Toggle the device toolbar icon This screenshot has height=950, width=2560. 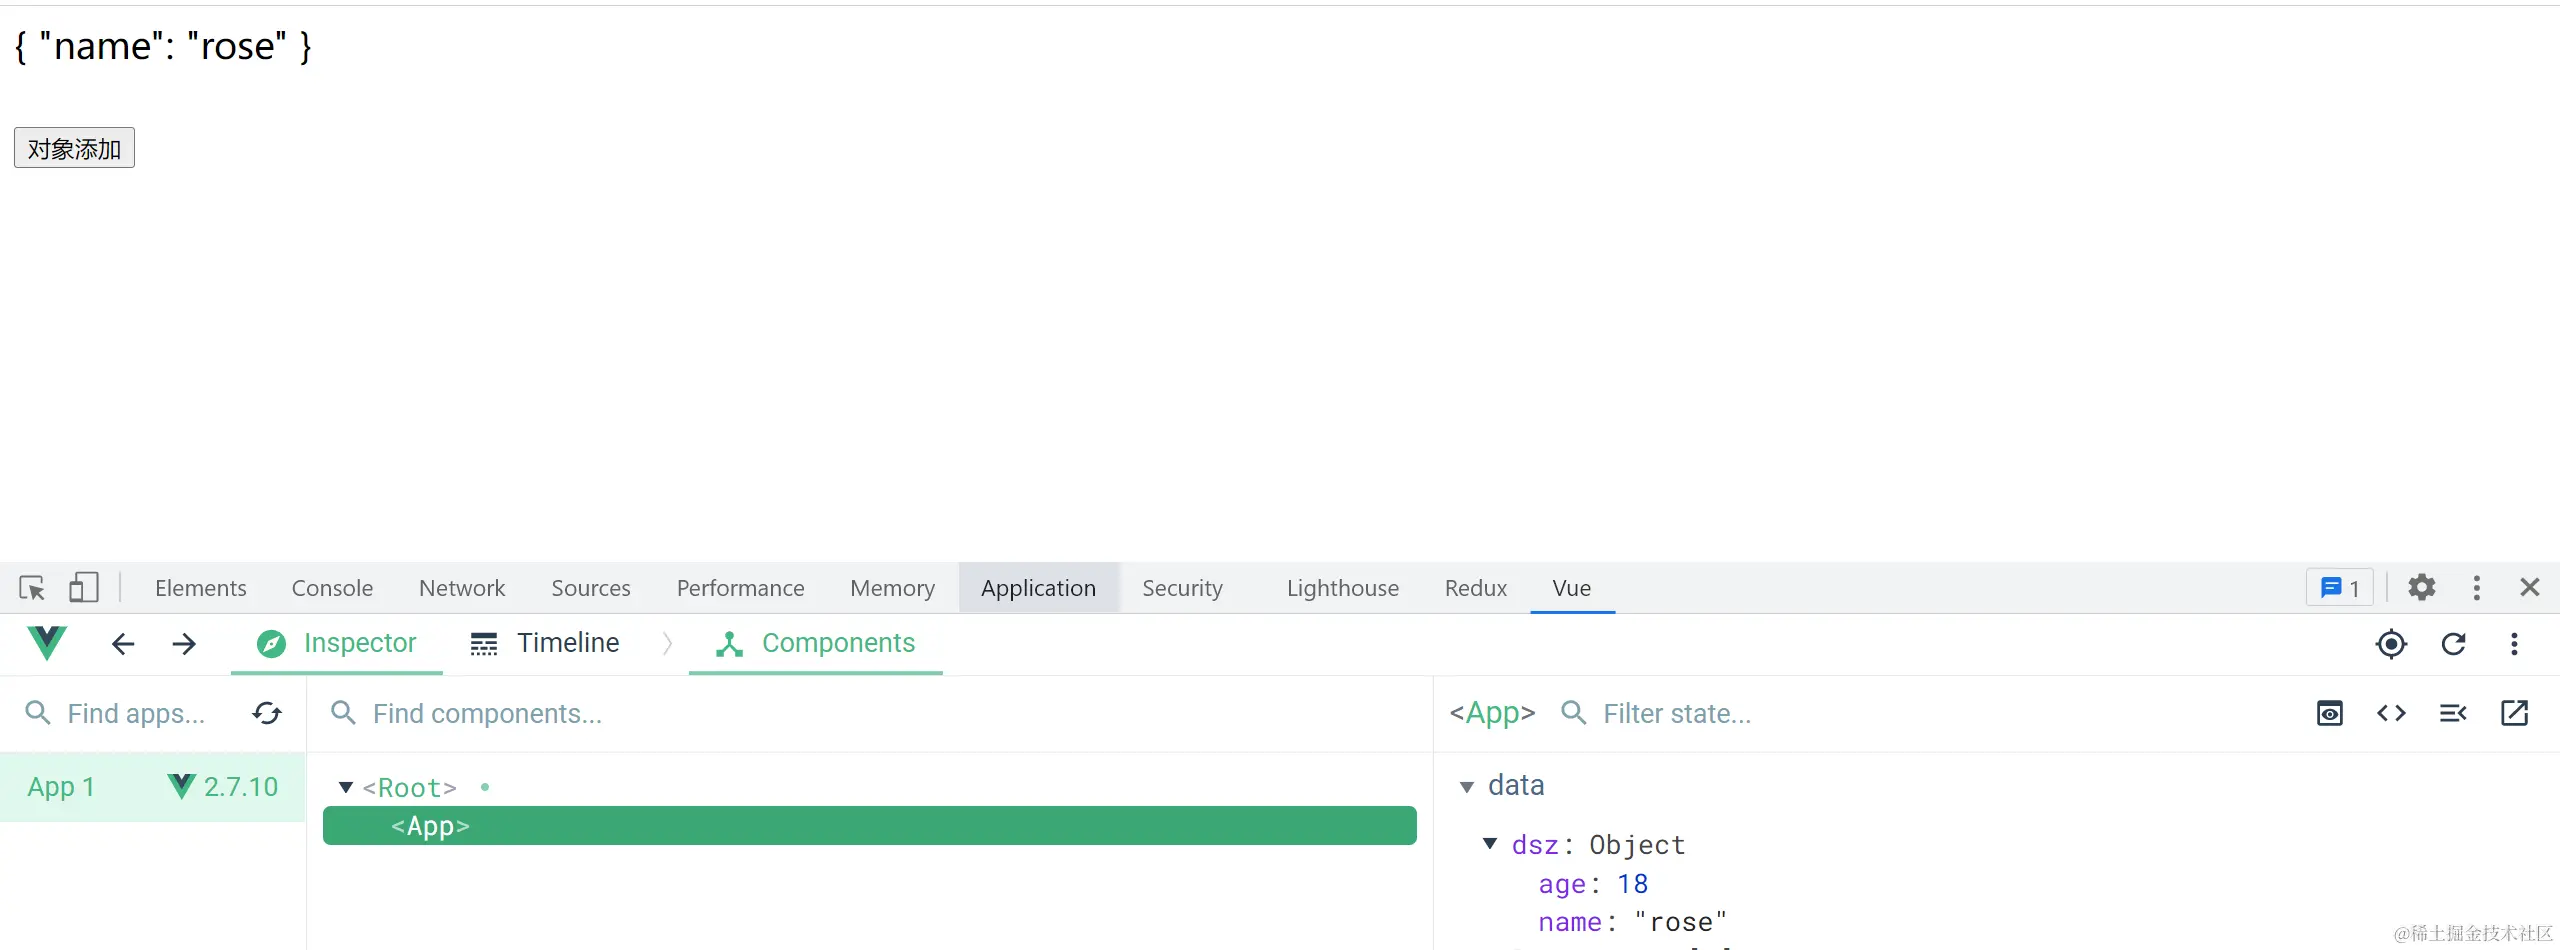point(83,588)
